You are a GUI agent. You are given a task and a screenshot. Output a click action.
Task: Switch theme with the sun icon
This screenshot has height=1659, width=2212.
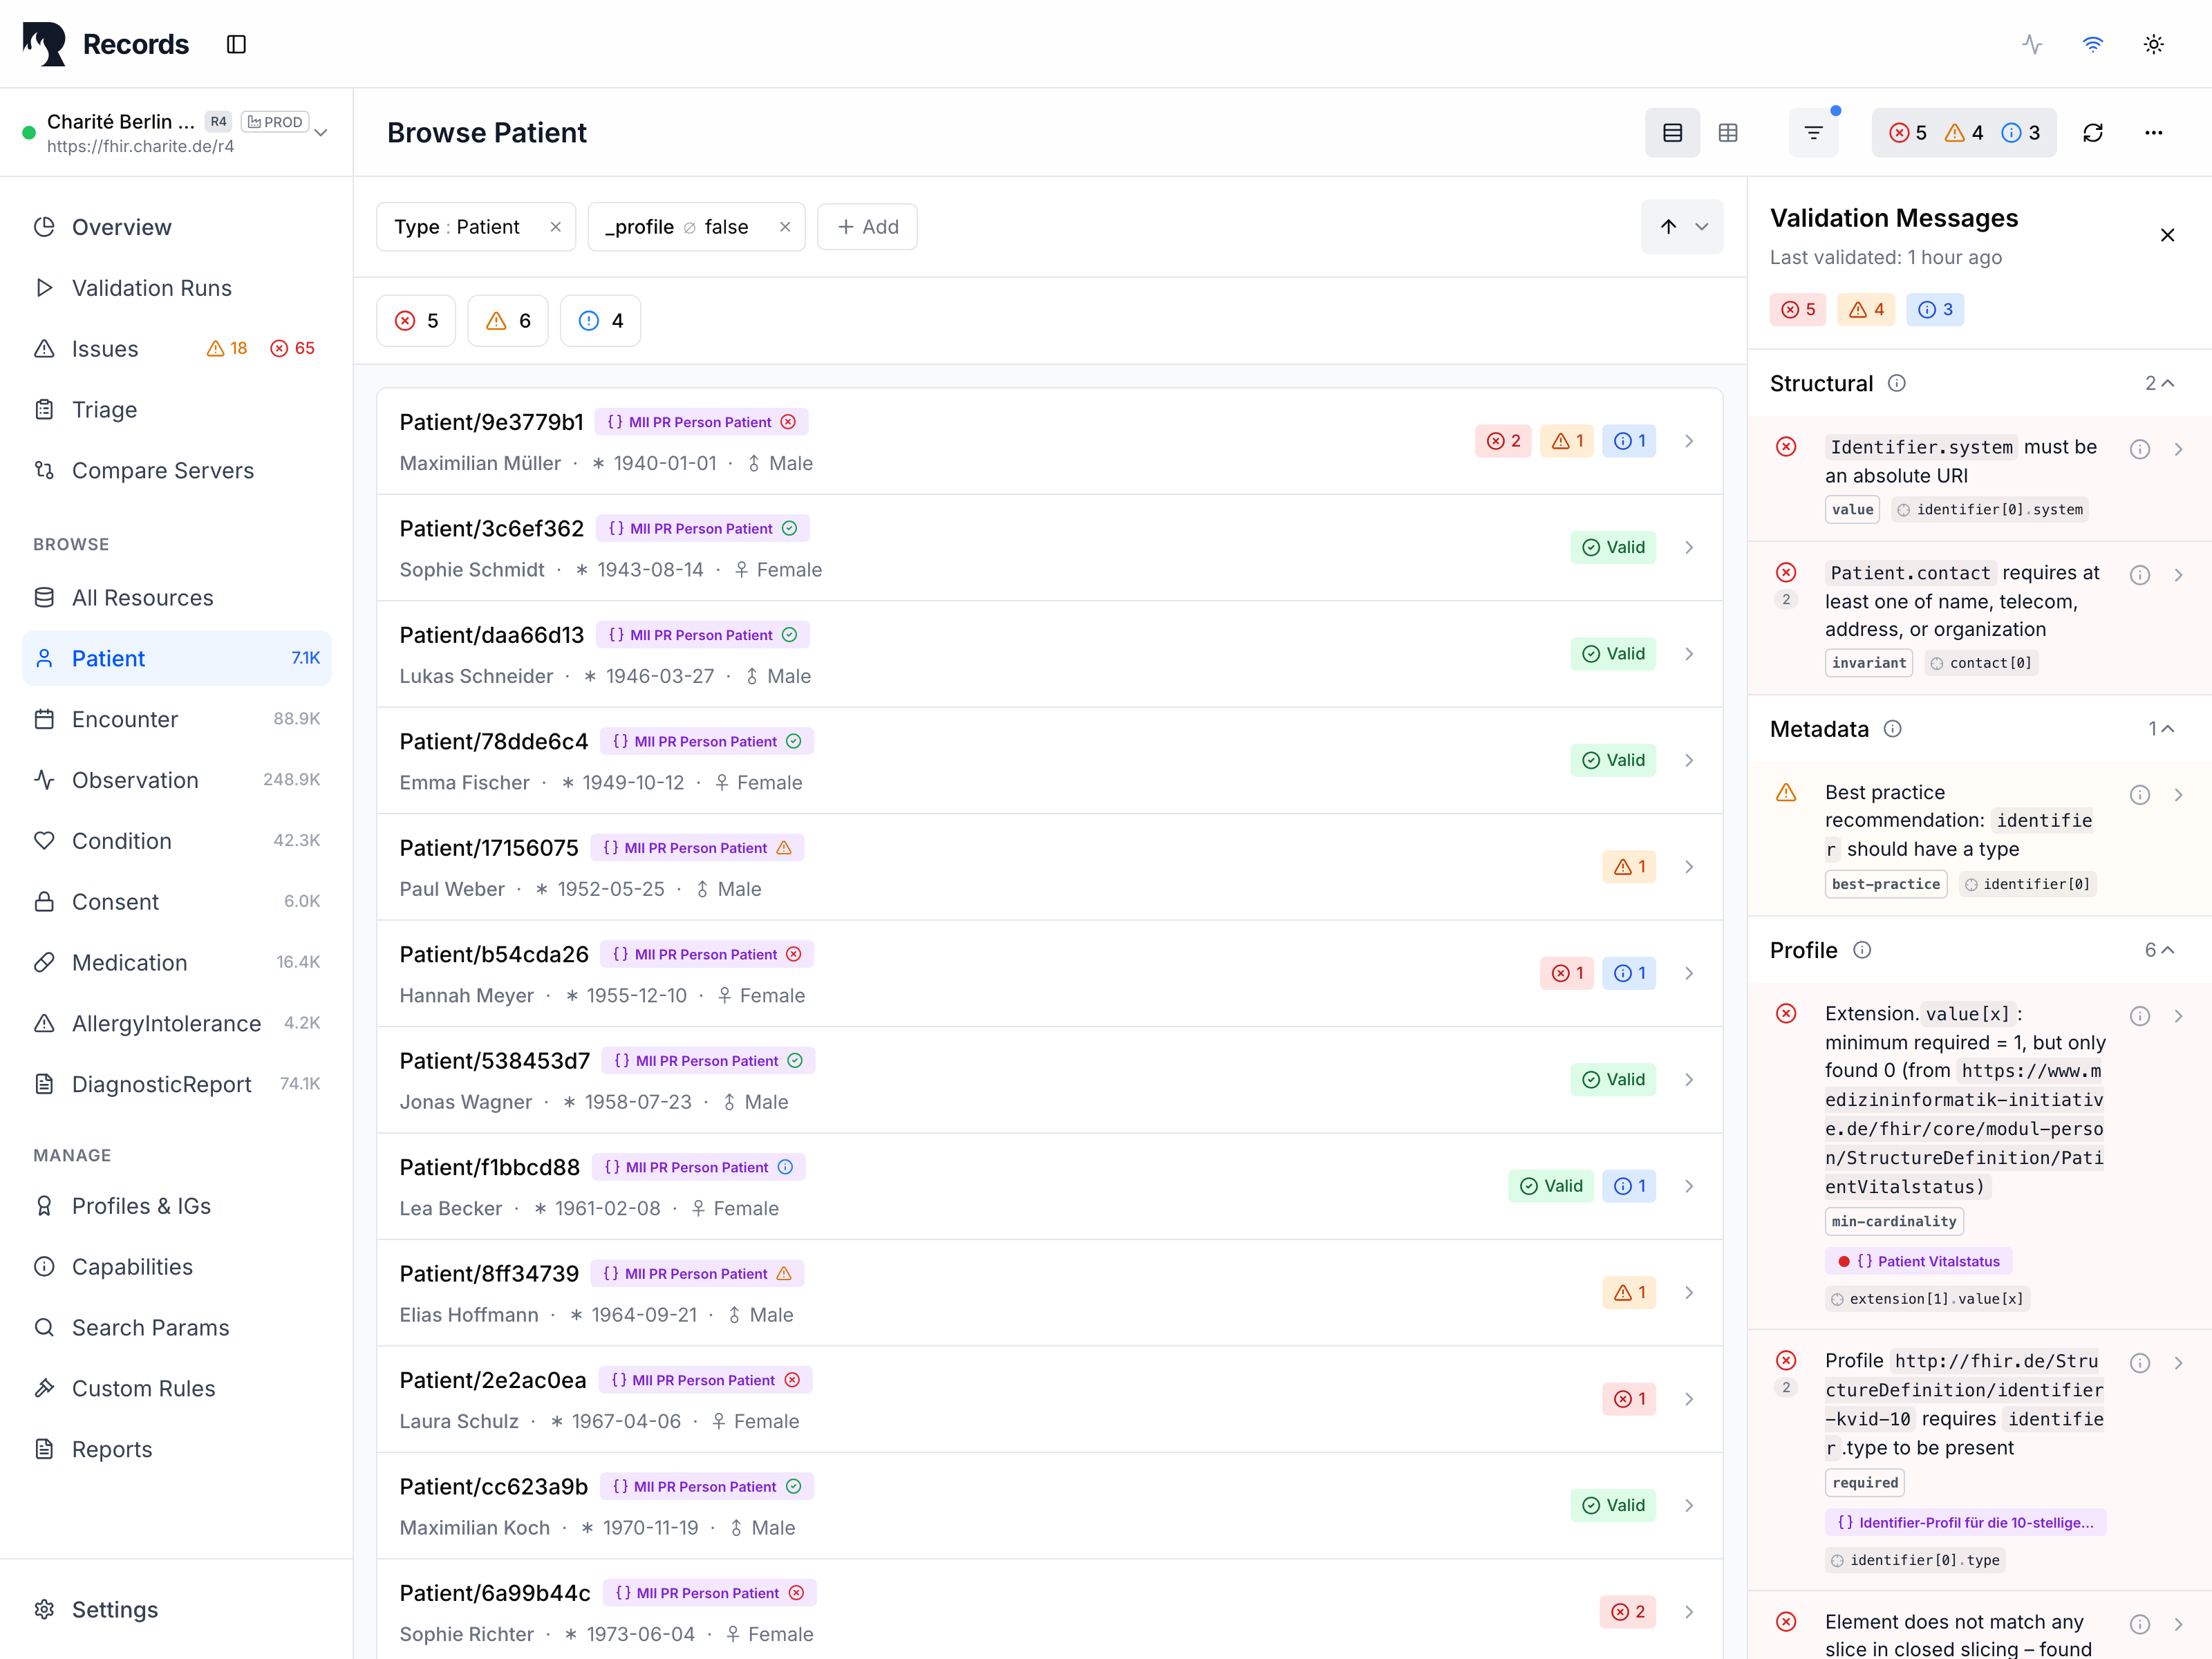[x=2153, y=44]
